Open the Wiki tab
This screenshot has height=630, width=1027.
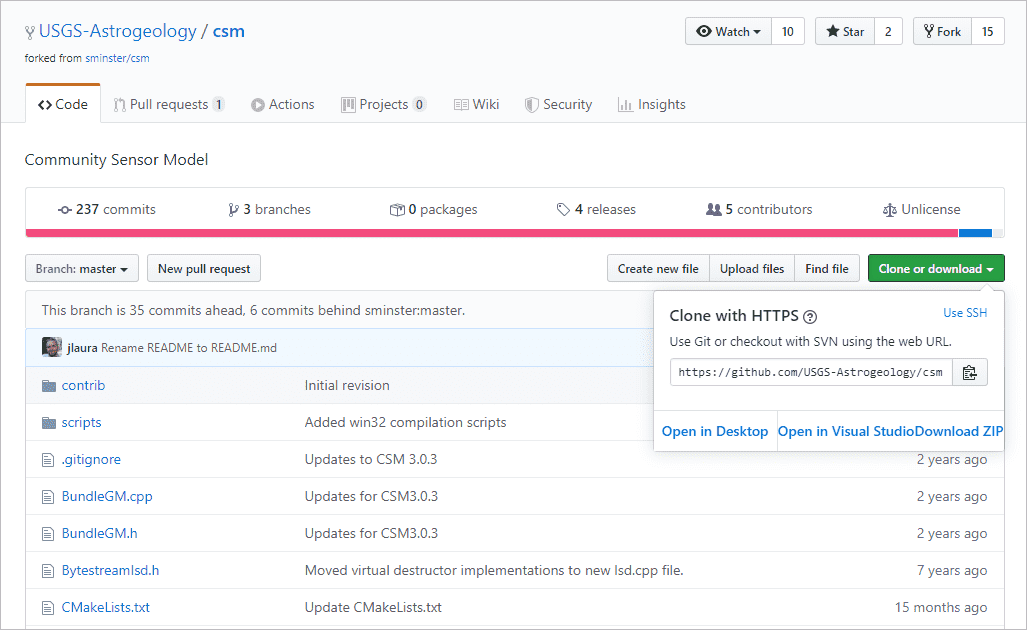(x=476, y=104)
